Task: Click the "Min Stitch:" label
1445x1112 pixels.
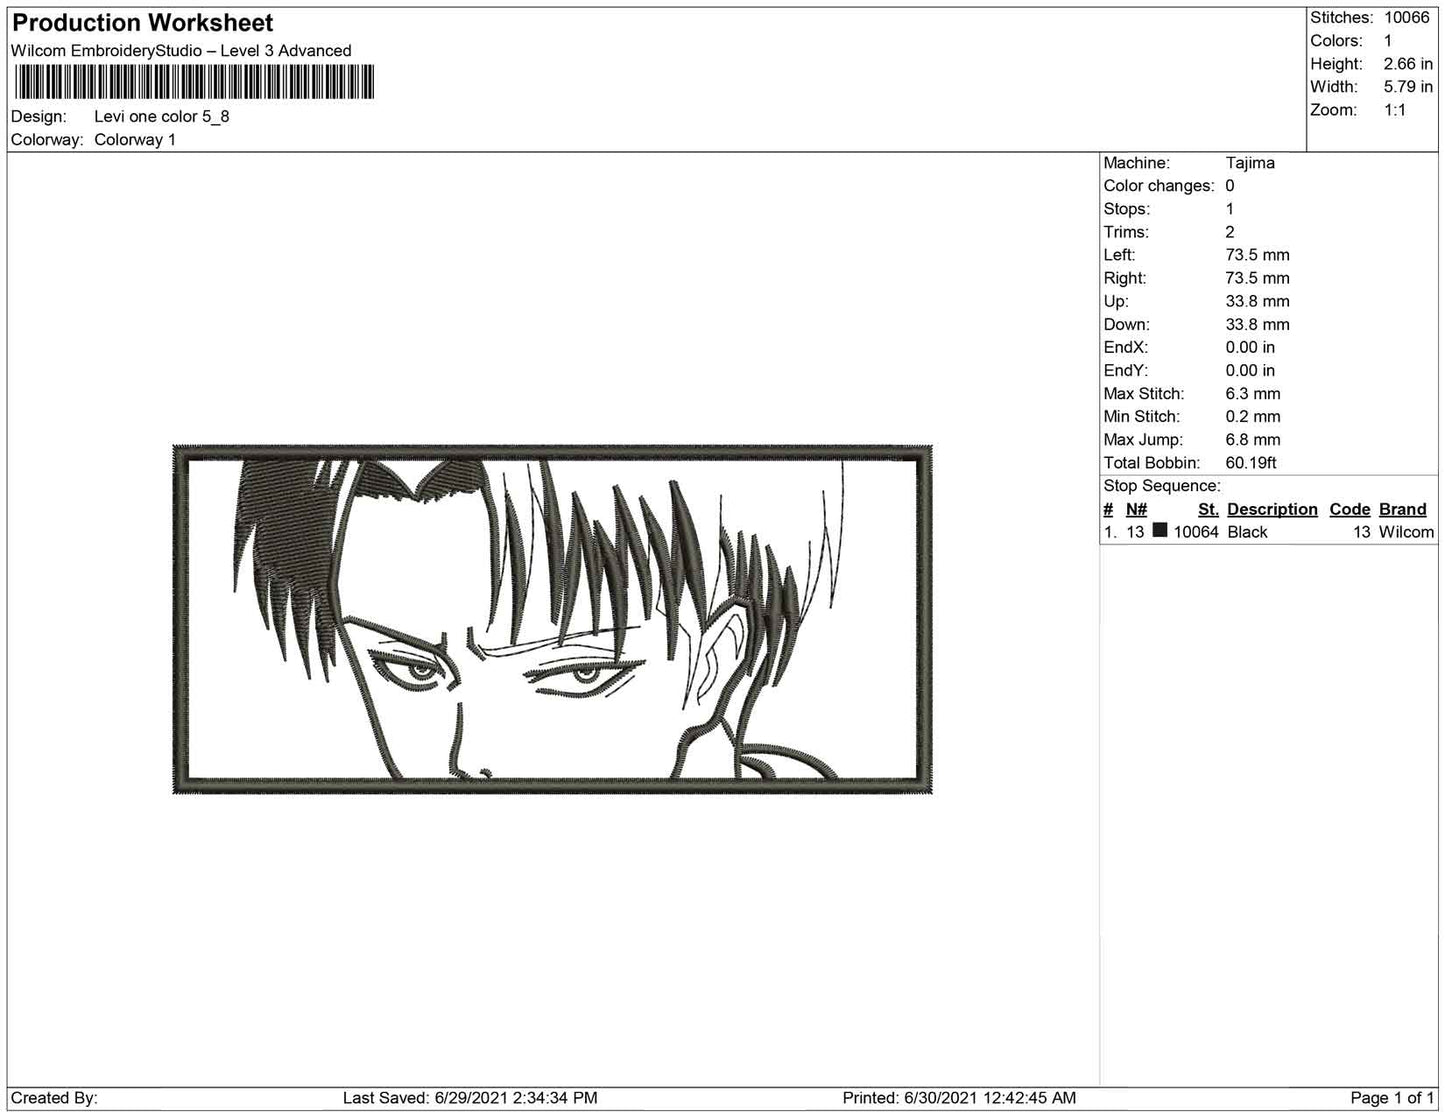Action: pos(1142,417)
